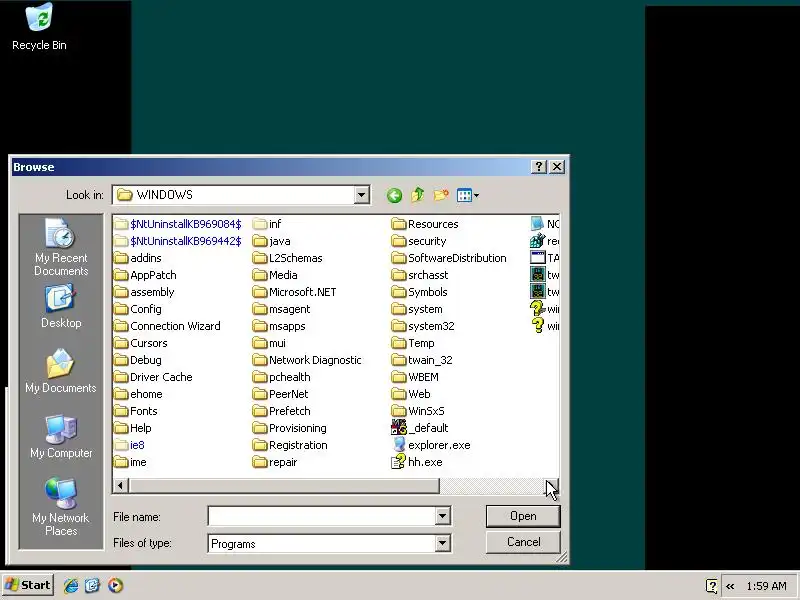Image resolution: width=800 pixels, height=600 pixels.
Task: Click the Cancel button
Action: (x=523, y=542)
